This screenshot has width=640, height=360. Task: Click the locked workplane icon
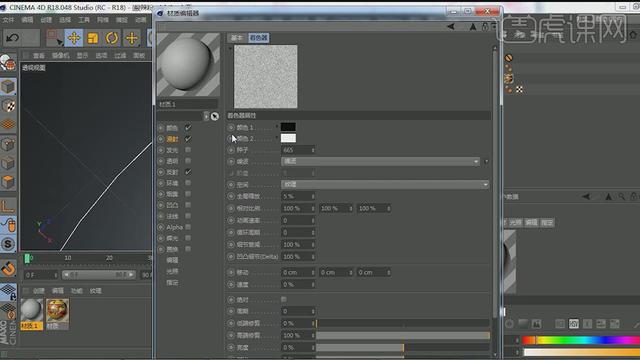click(8, 292)
